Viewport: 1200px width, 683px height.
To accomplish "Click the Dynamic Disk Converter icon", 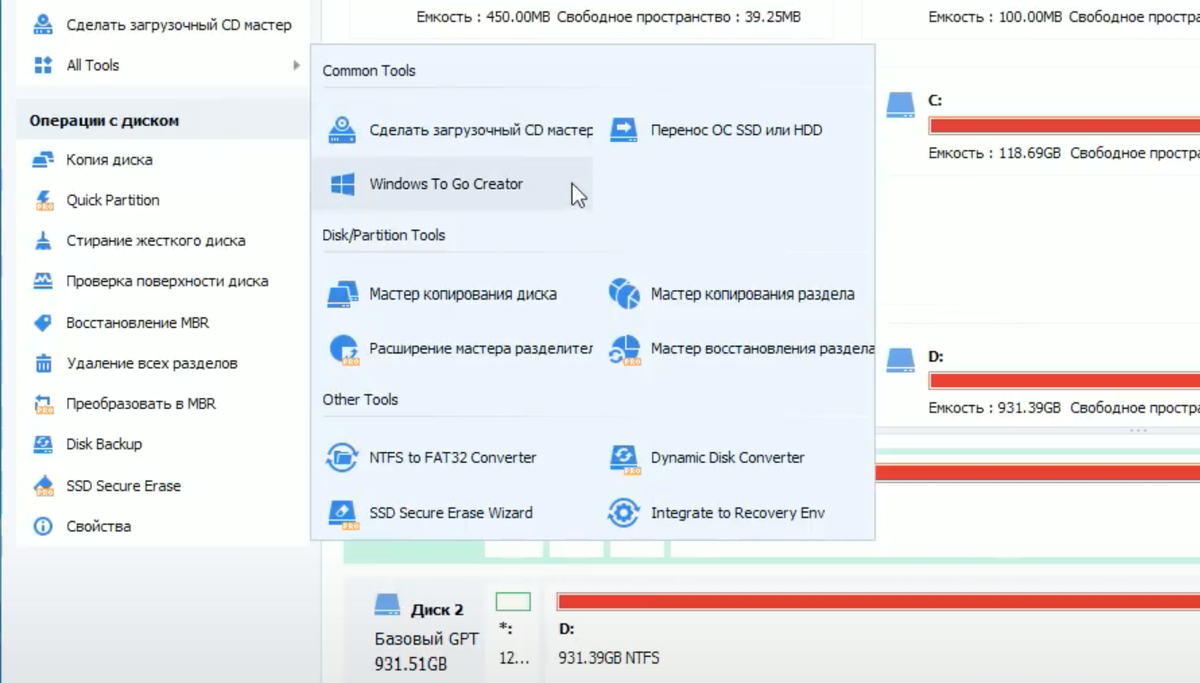I will pyautogui.click(x=624, y=458).
